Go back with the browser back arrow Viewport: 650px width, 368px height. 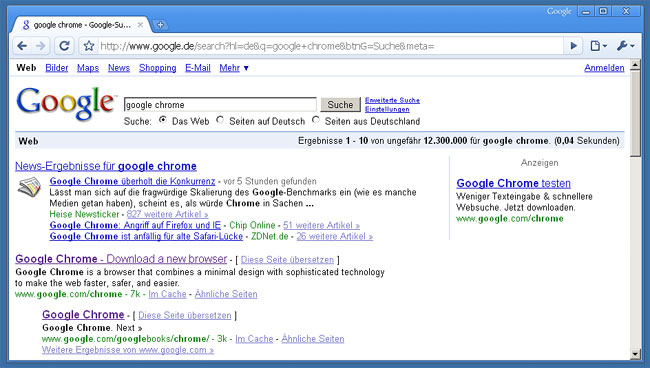(22, 46)
